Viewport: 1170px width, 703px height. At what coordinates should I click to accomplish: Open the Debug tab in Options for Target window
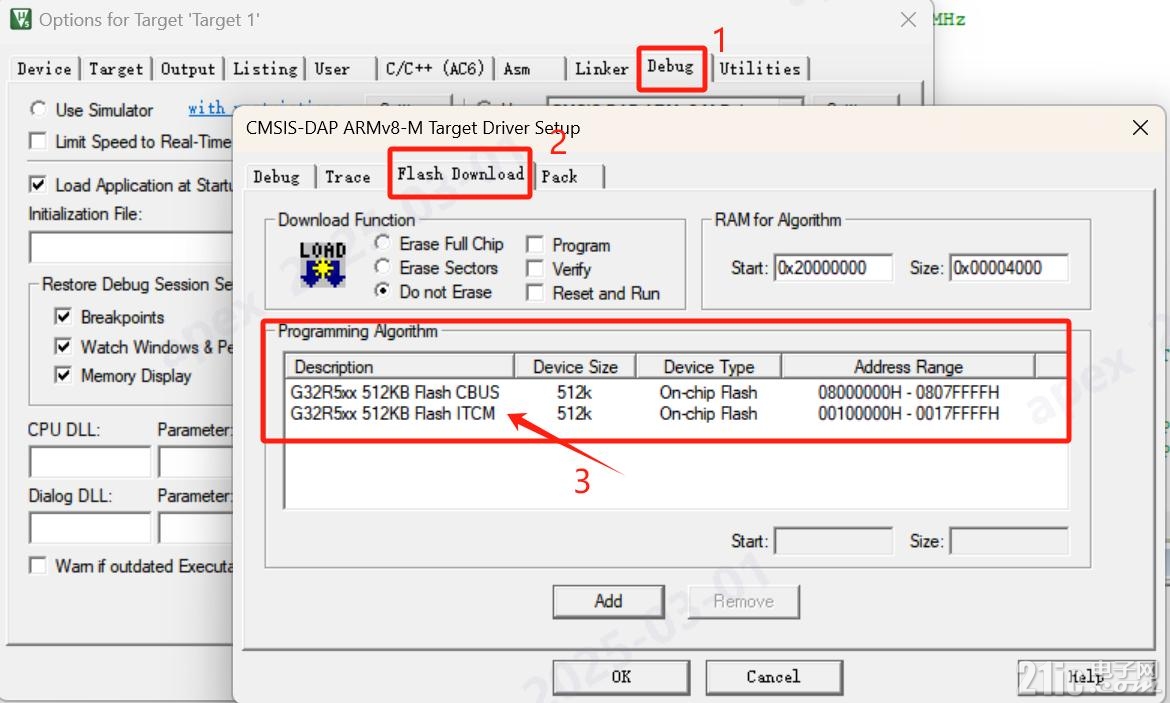(670, 66)
